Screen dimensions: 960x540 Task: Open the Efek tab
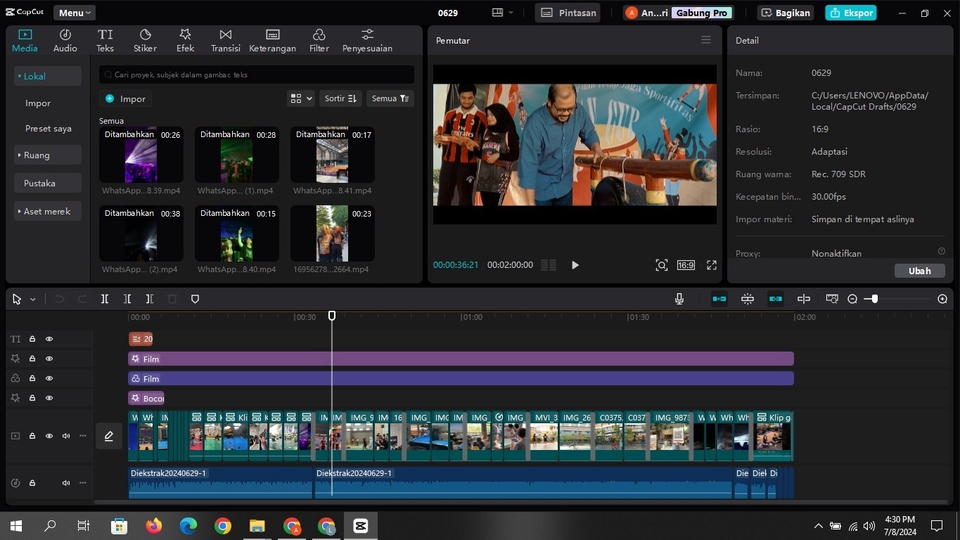185,40
